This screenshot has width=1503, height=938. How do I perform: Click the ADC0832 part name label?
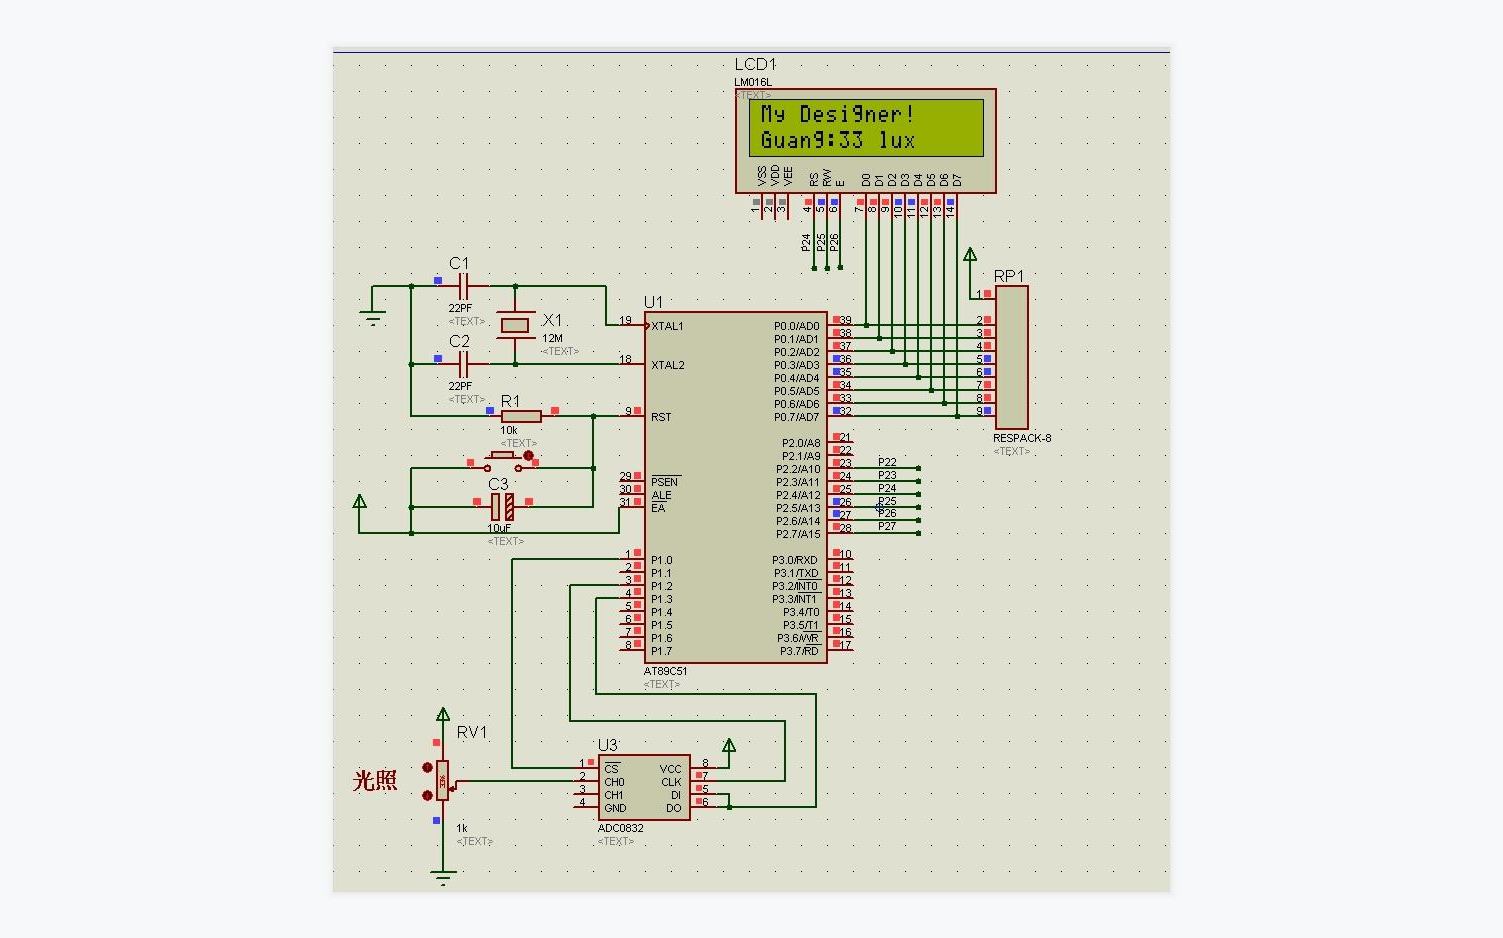[x=621, y=828]
